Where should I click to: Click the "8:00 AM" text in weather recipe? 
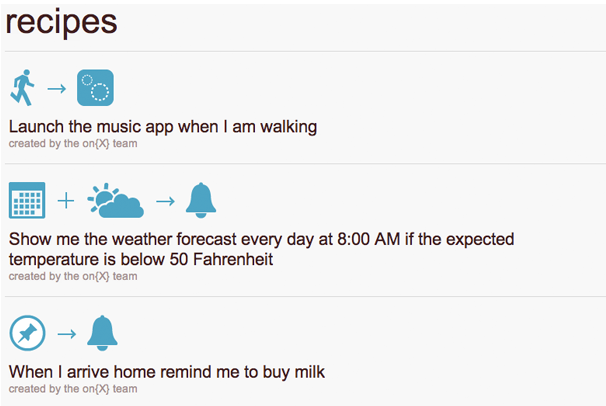368,239
